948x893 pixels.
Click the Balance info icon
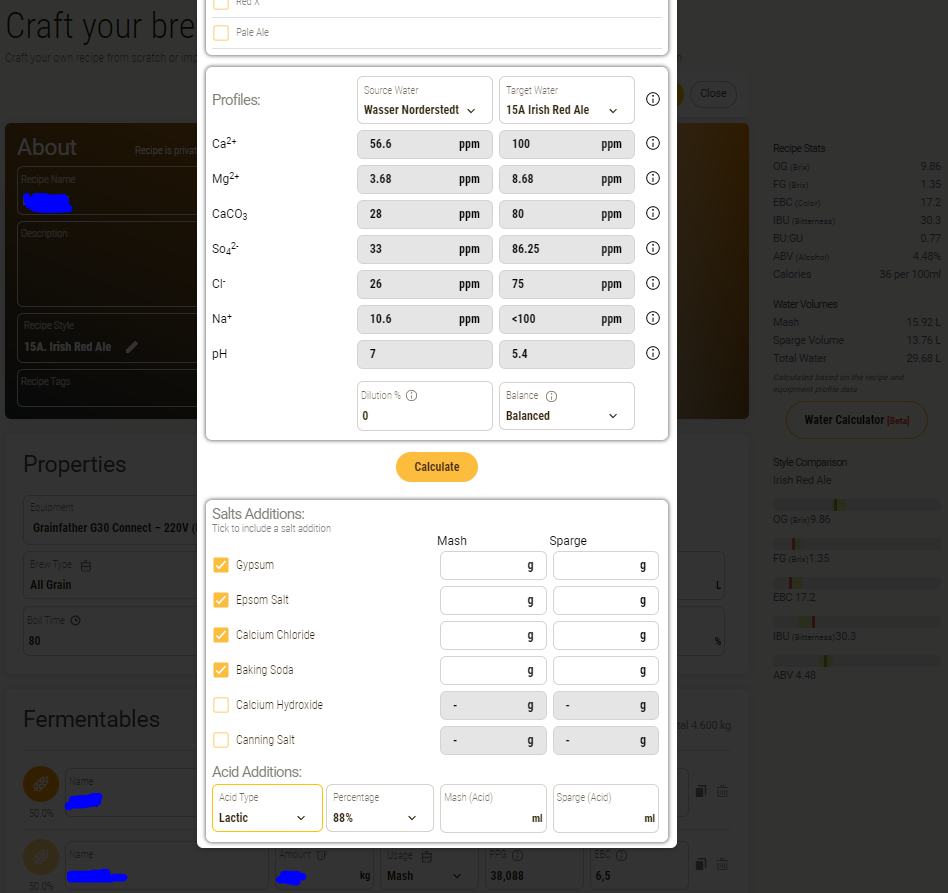click(x=551, y=396)
